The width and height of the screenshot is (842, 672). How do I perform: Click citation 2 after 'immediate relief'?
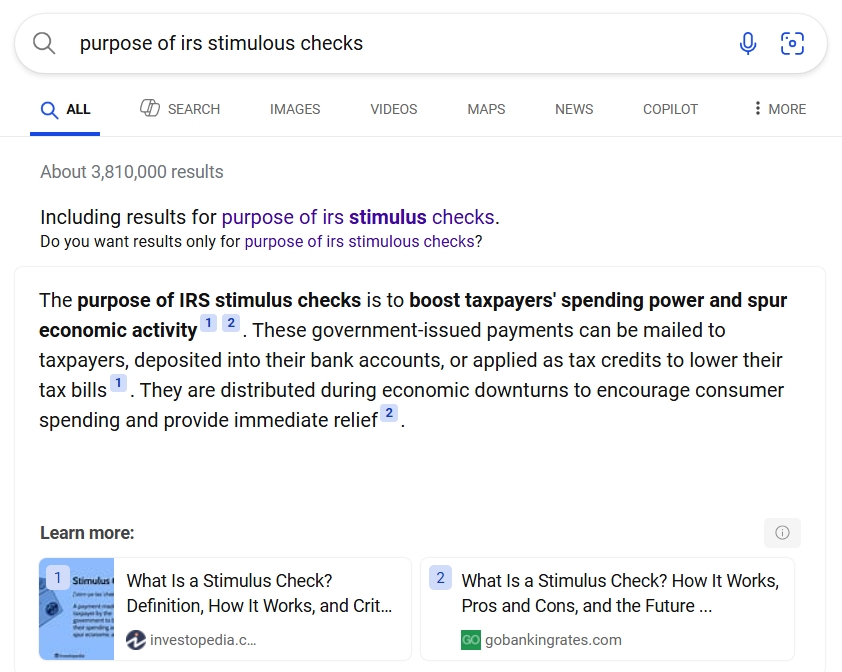(x=389, y=413)
